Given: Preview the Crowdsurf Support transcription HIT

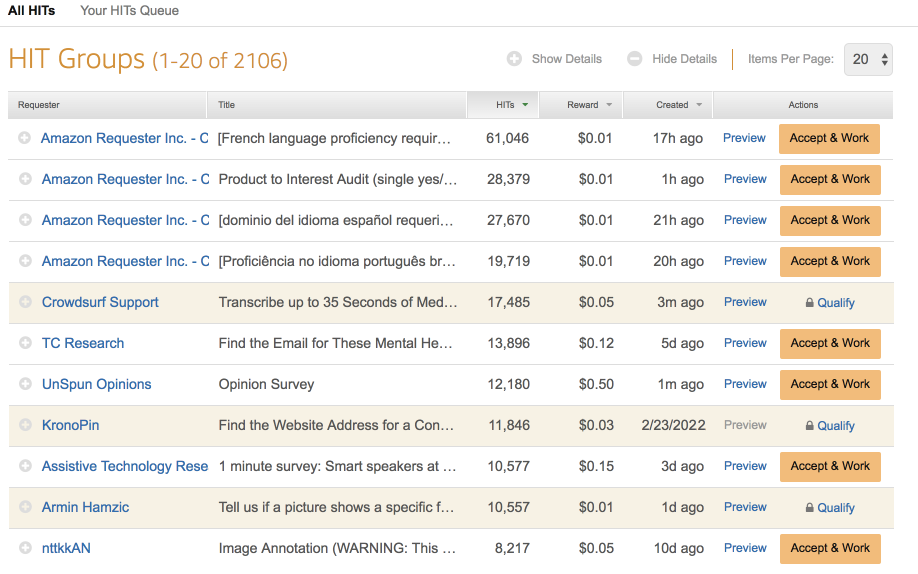Looking at the screenshot, I should pos(745,302).
